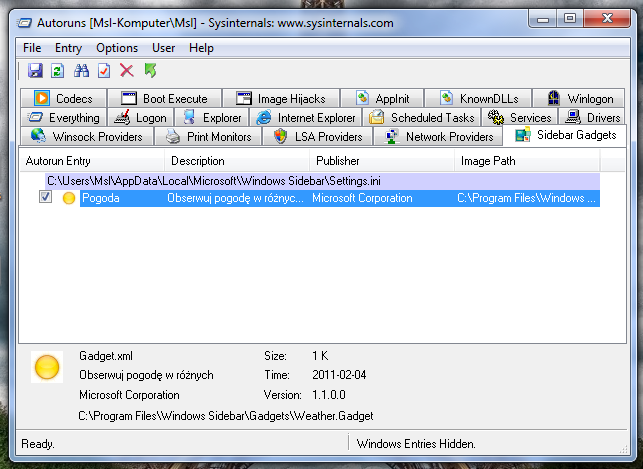
Task: Click the Find binoculars icon
Action: 81,71
